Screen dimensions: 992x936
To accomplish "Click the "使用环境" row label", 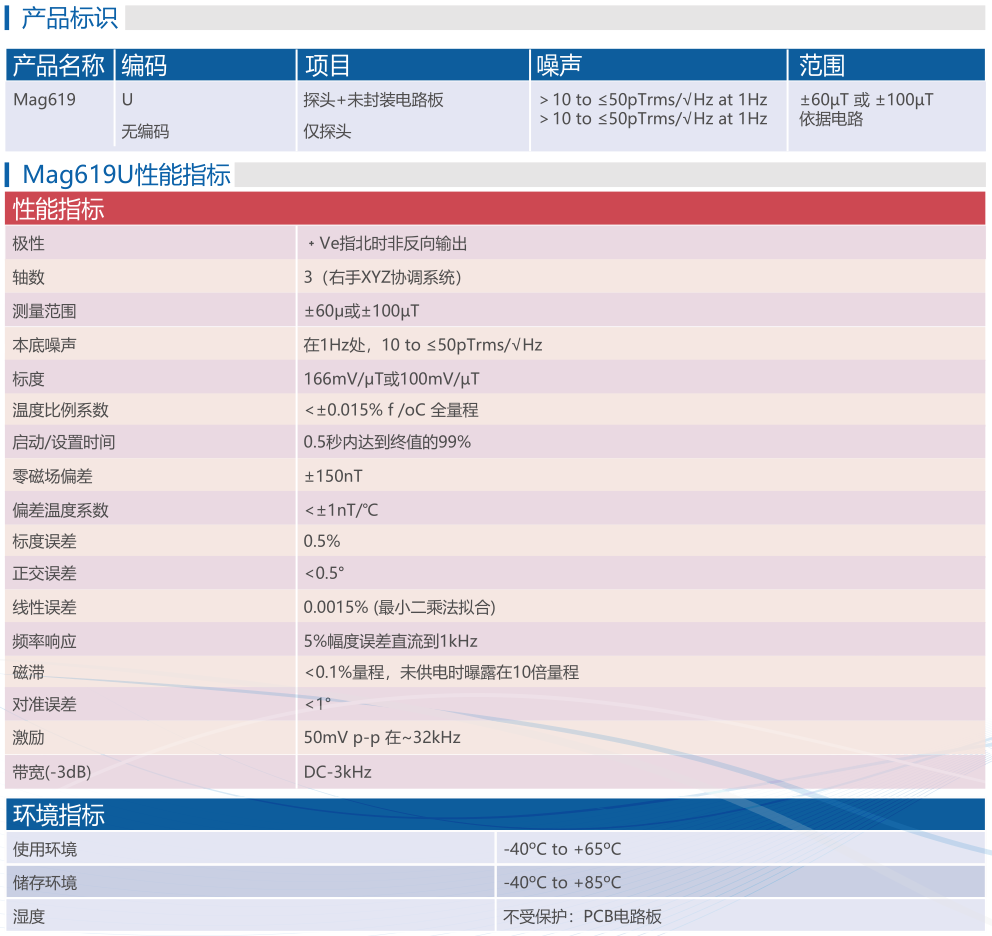I will pyautogui.click(x=45, y=849).
